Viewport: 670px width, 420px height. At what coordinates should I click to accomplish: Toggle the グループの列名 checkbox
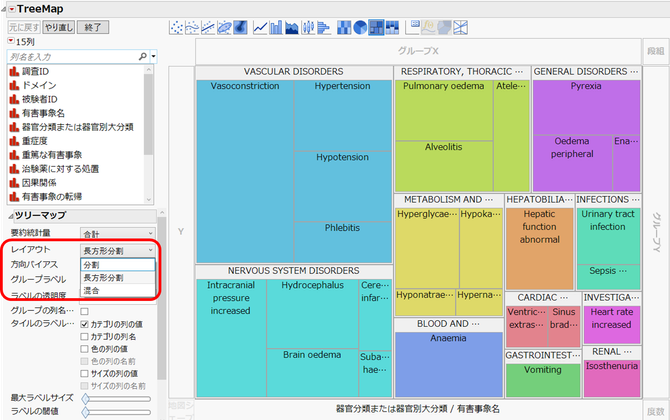[85, 311]
